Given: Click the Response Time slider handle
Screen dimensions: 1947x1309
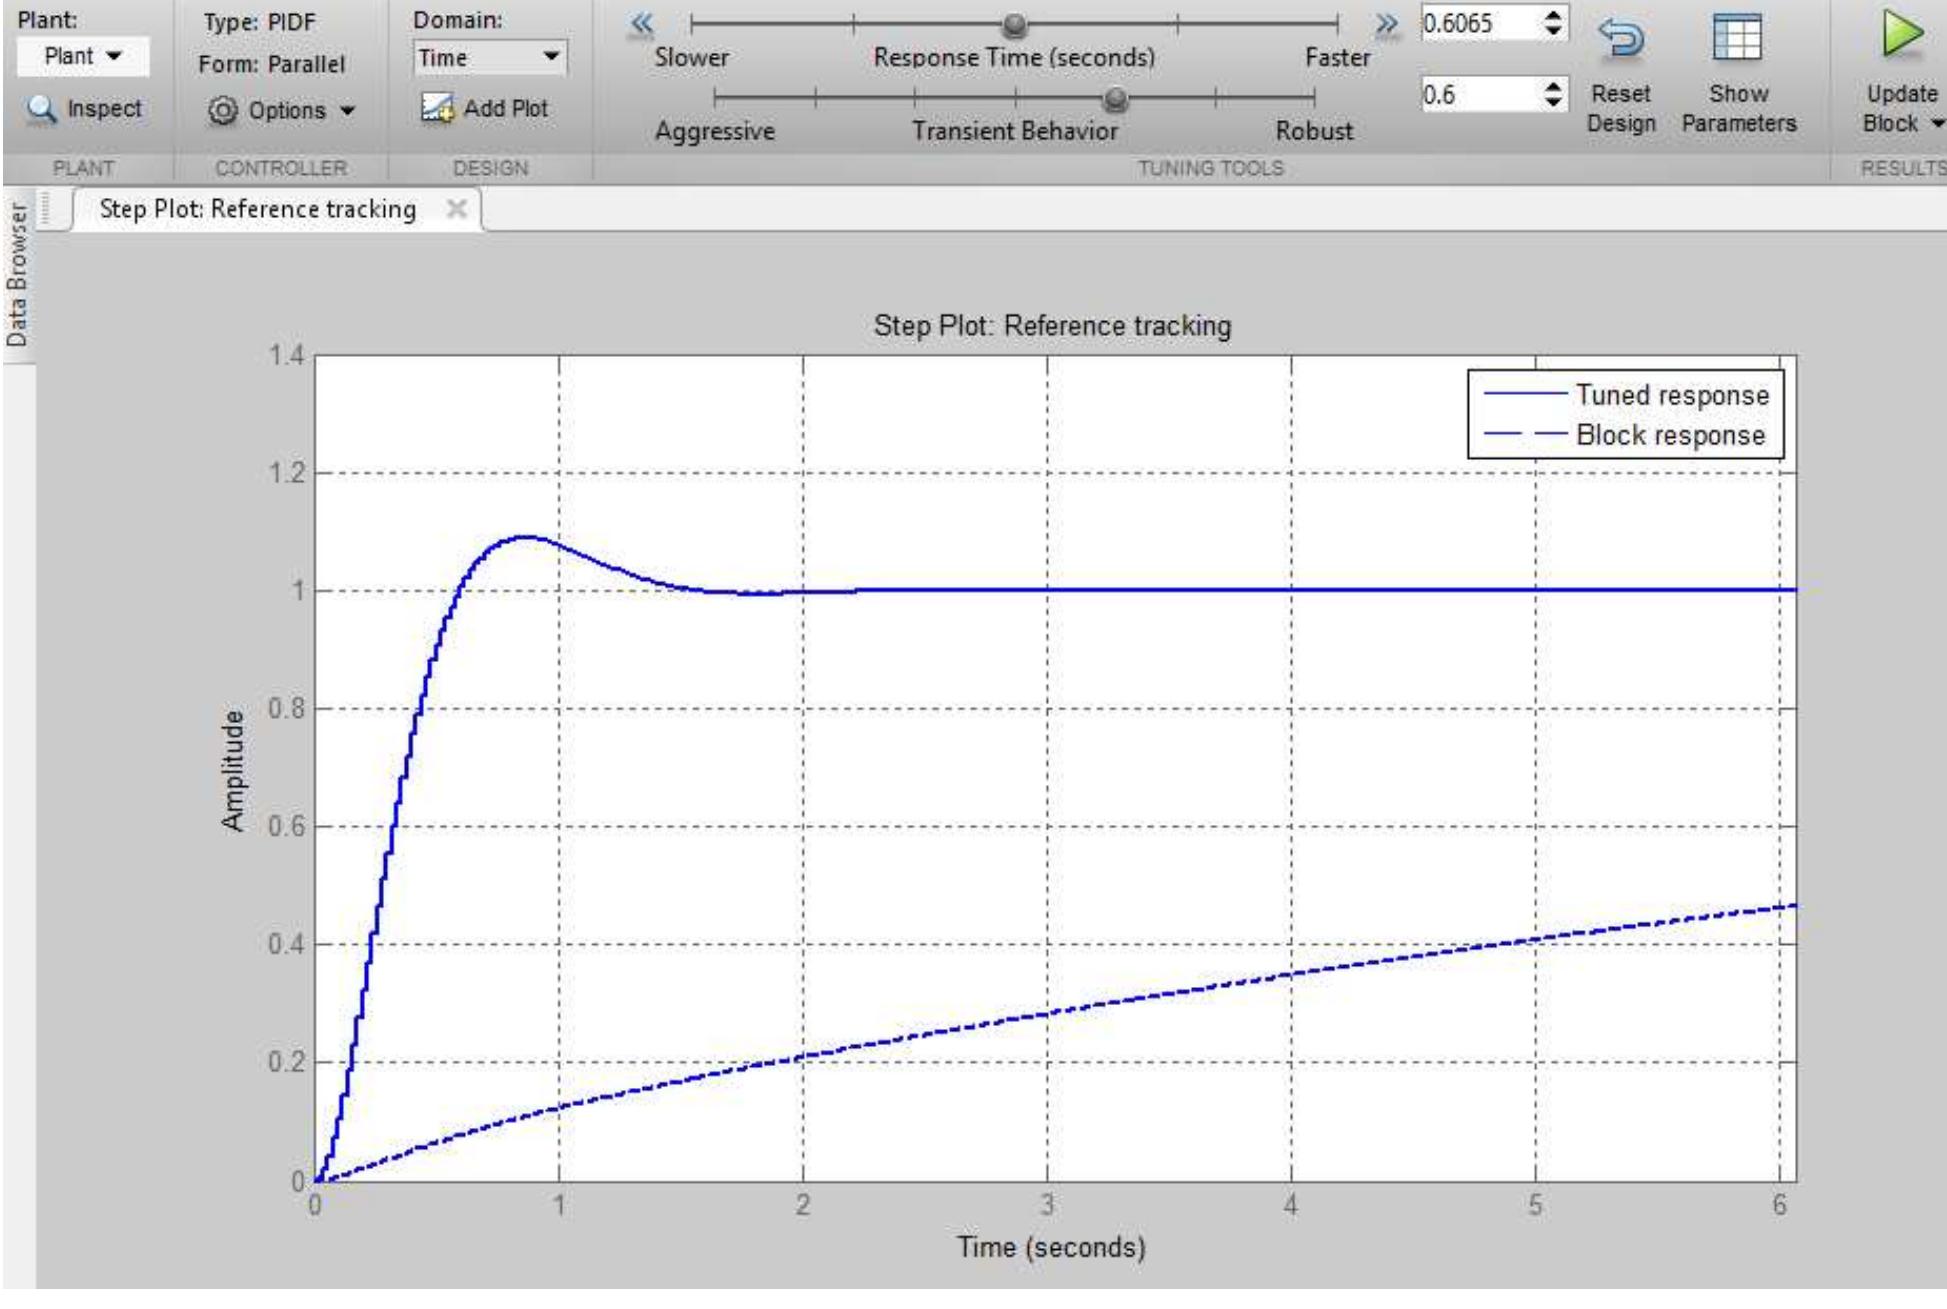Looking at the screenshot, I should click(x=1014, y=24).
